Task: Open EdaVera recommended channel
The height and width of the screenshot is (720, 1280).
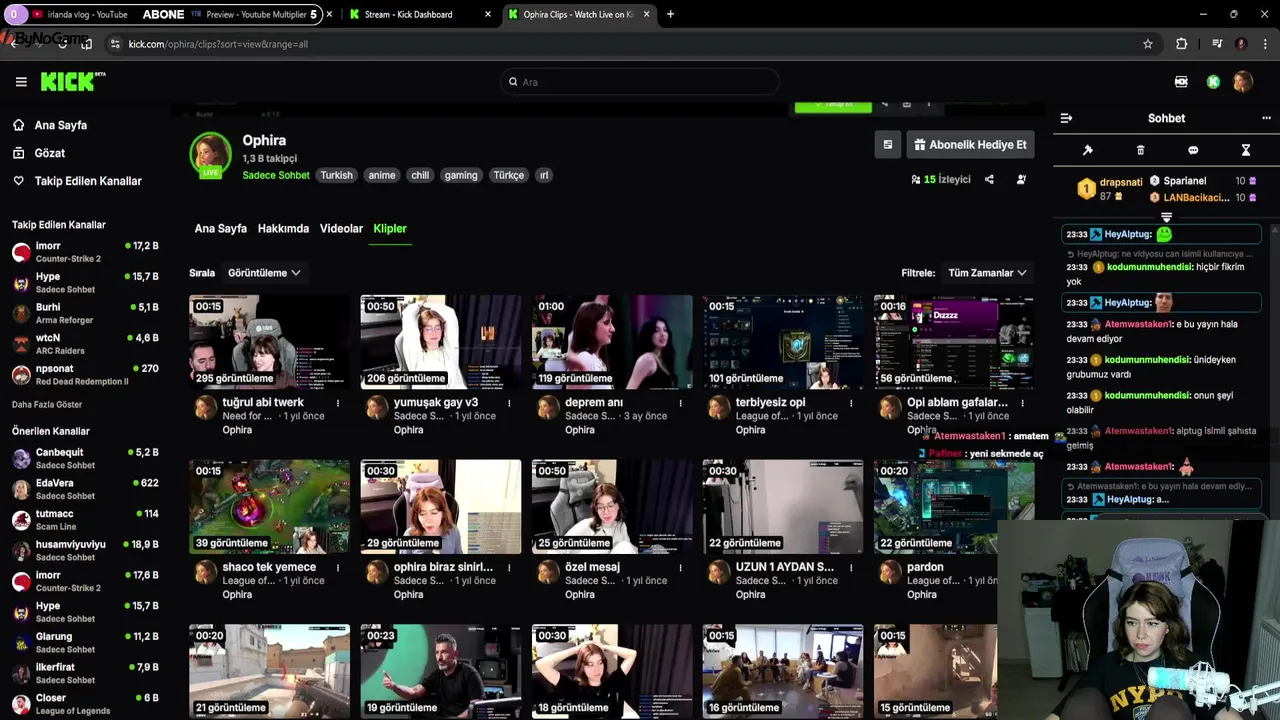Action: pos(85,489)
